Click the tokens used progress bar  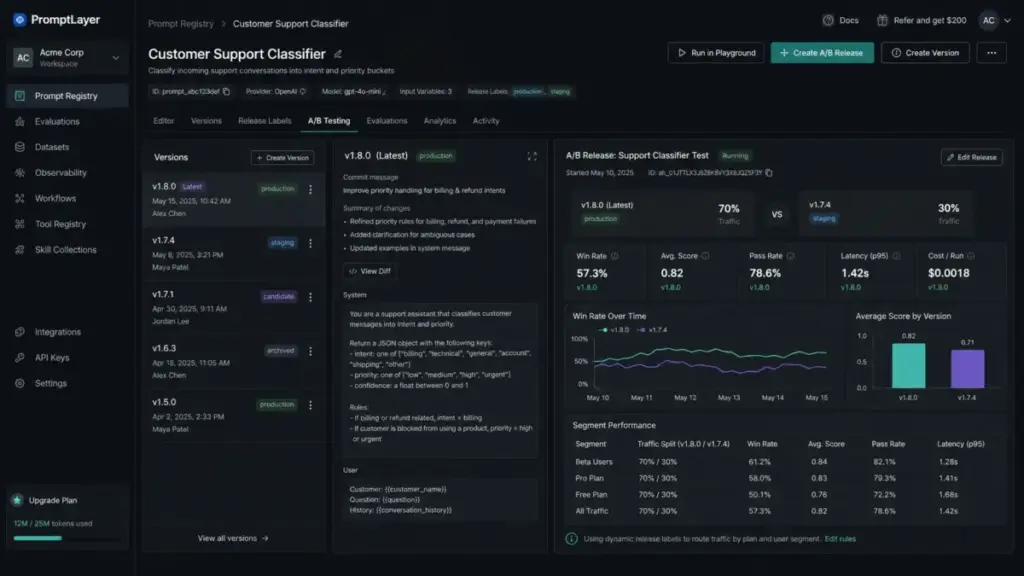click(66, 538)
